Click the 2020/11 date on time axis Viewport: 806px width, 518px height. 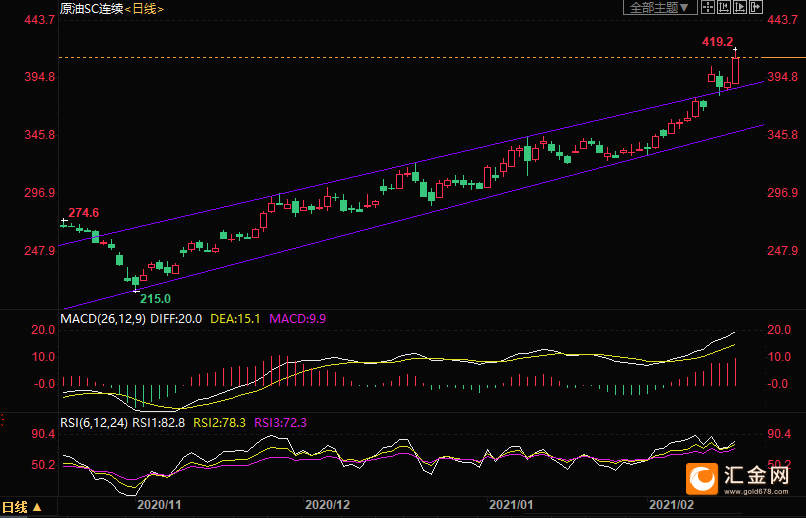tap(157, 505)
